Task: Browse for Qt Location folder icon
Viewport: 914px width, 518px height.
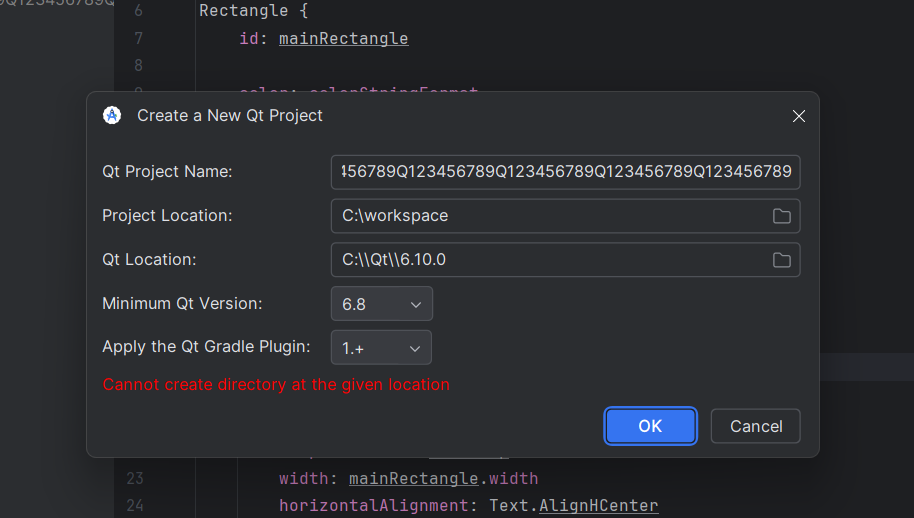Action: (x=781, y=260)
